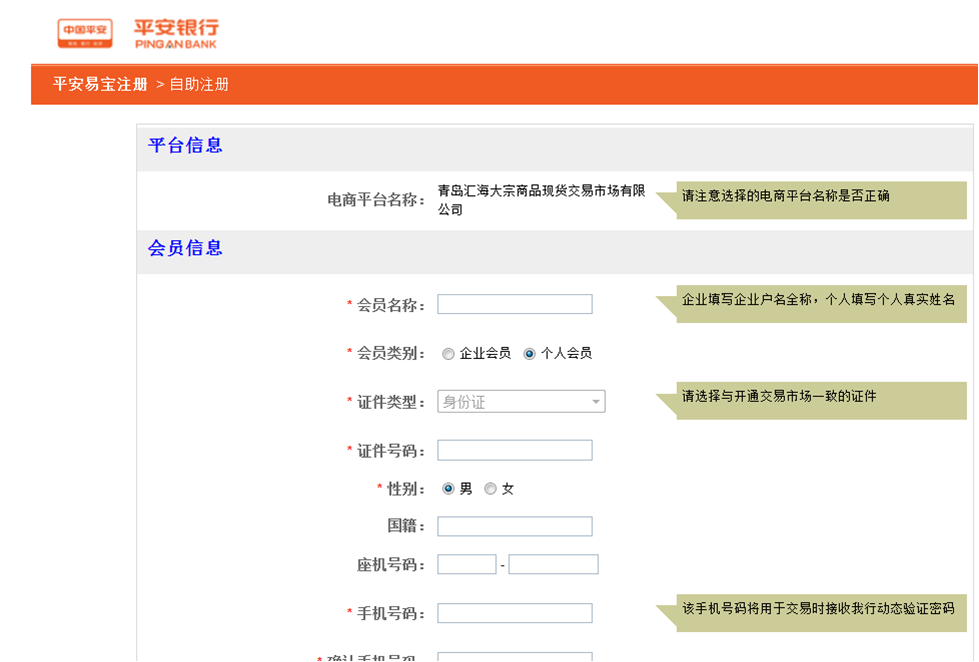Click the 自助注册 breadcrumb item
The height and width of the screenshot is (662, 979).
point(199,84)
